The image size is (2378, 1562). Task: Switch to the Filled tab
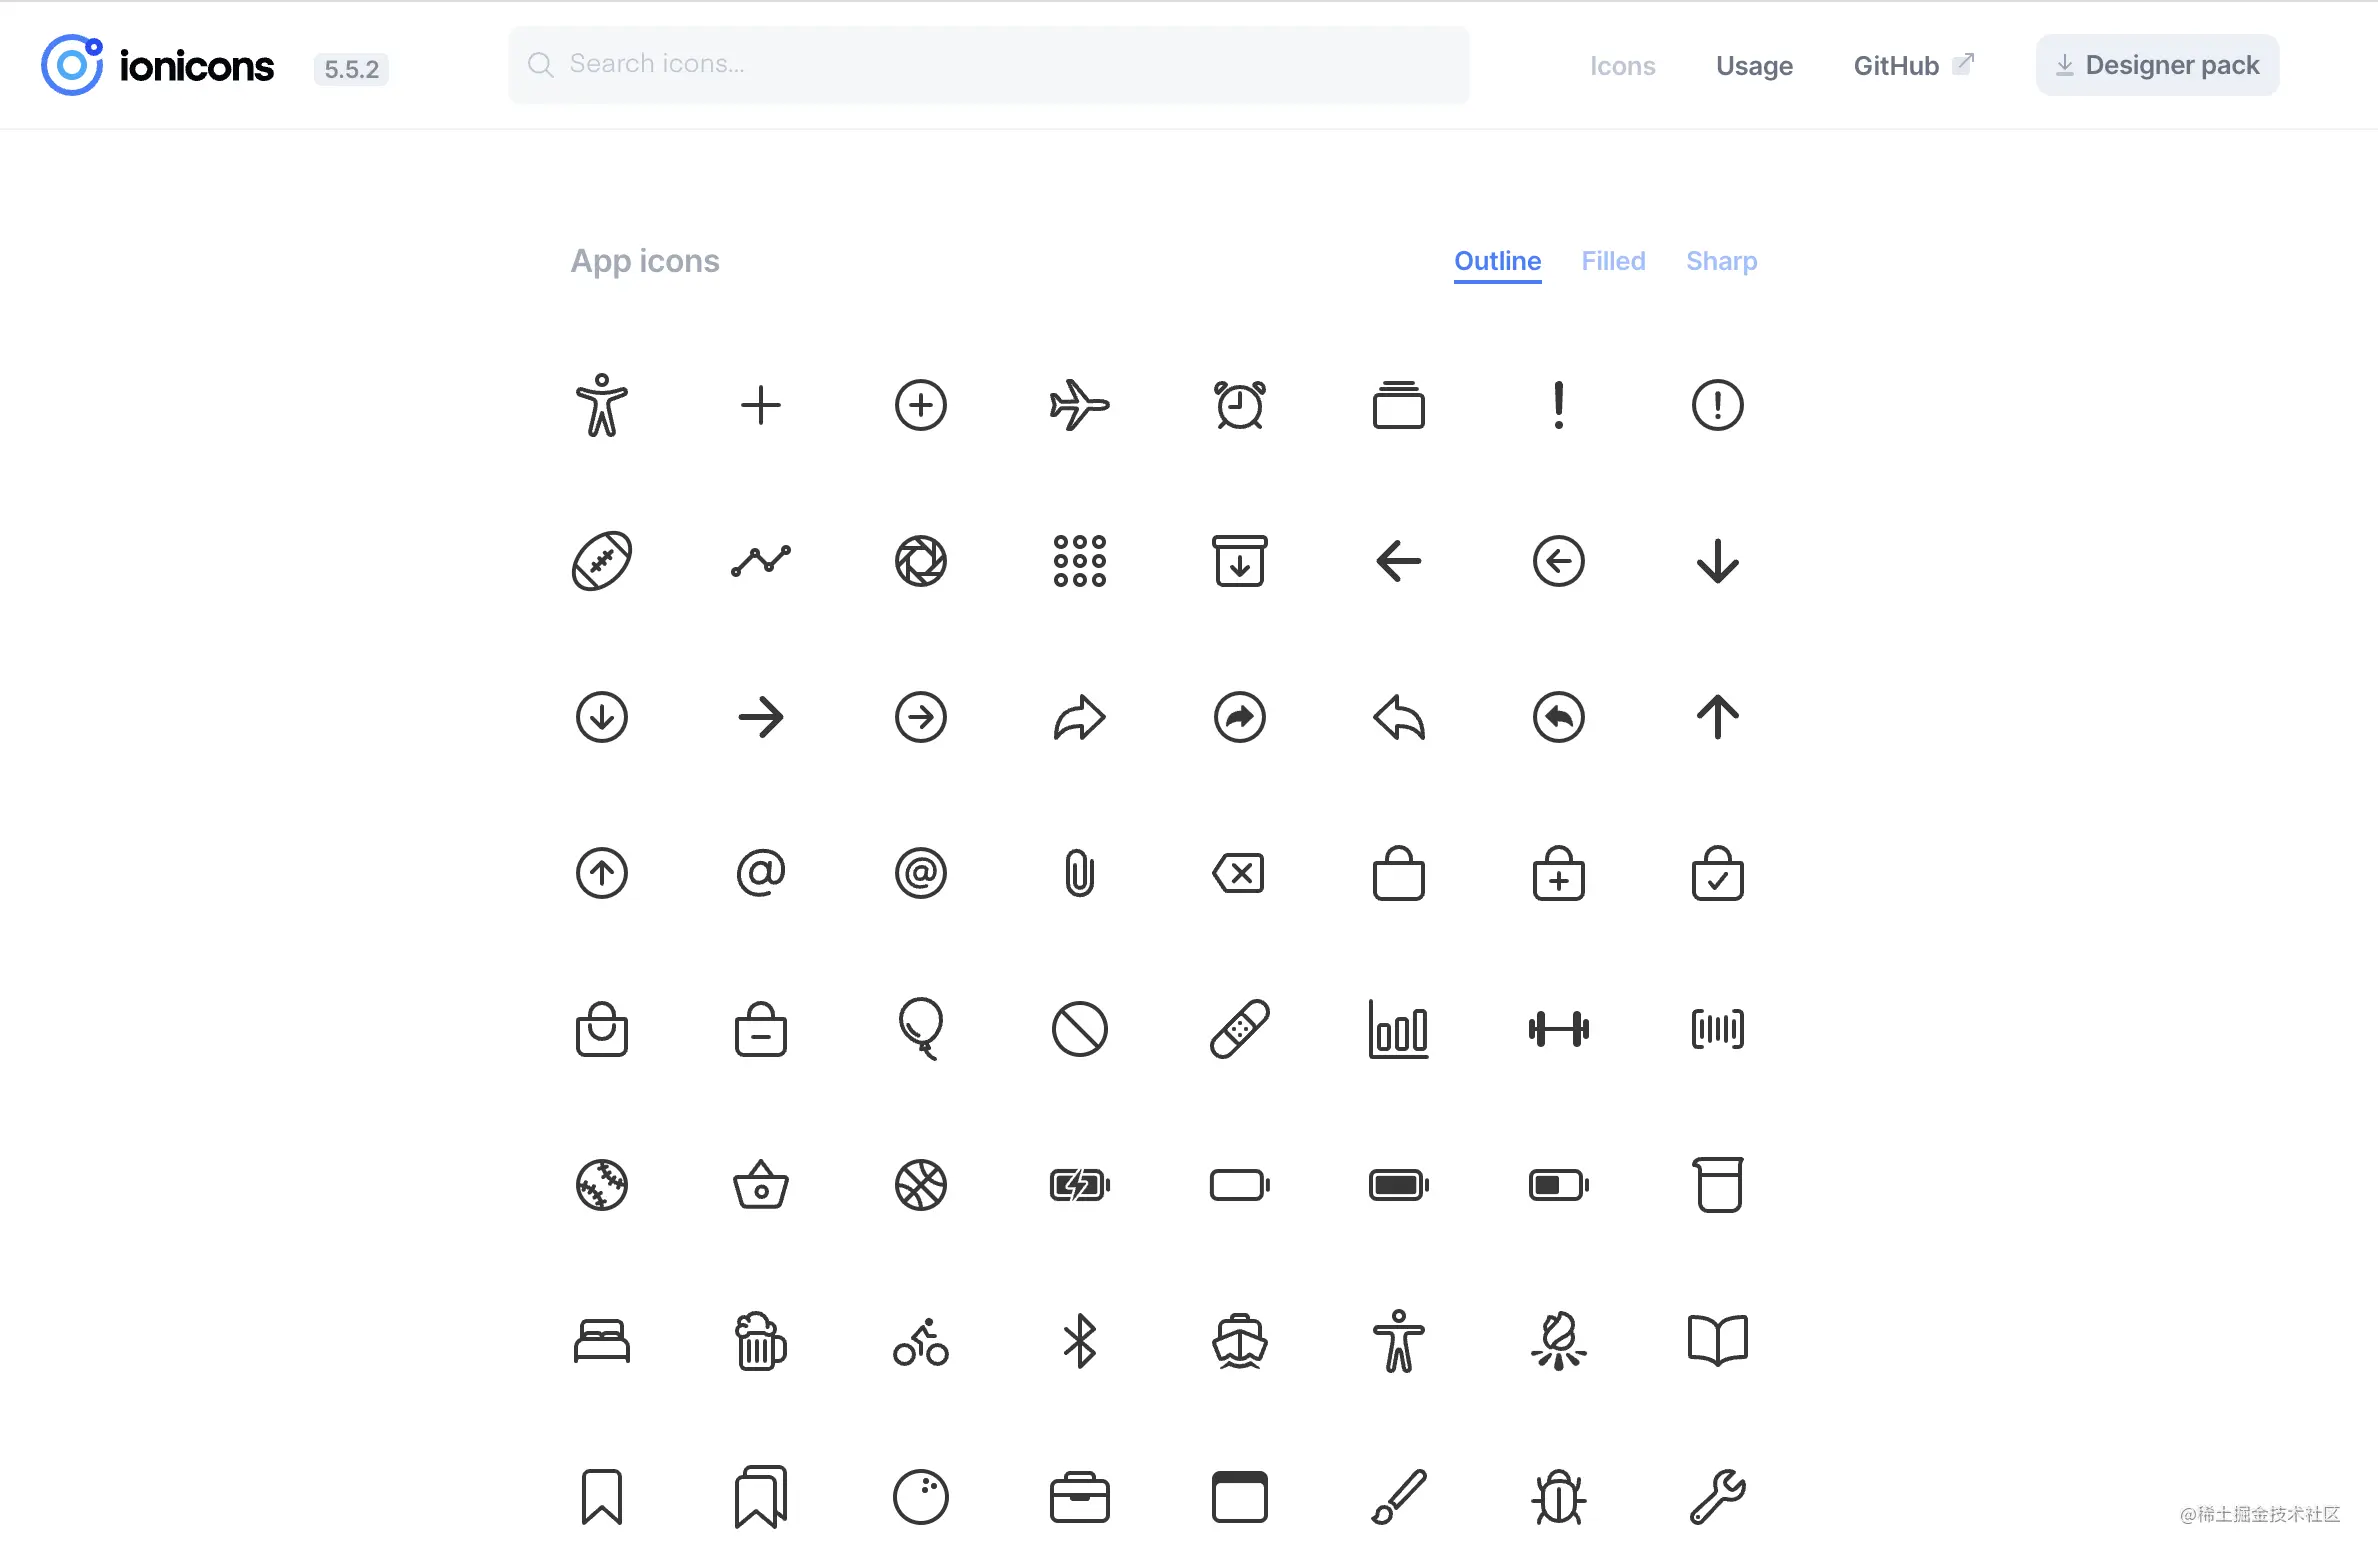point(1612,261)
